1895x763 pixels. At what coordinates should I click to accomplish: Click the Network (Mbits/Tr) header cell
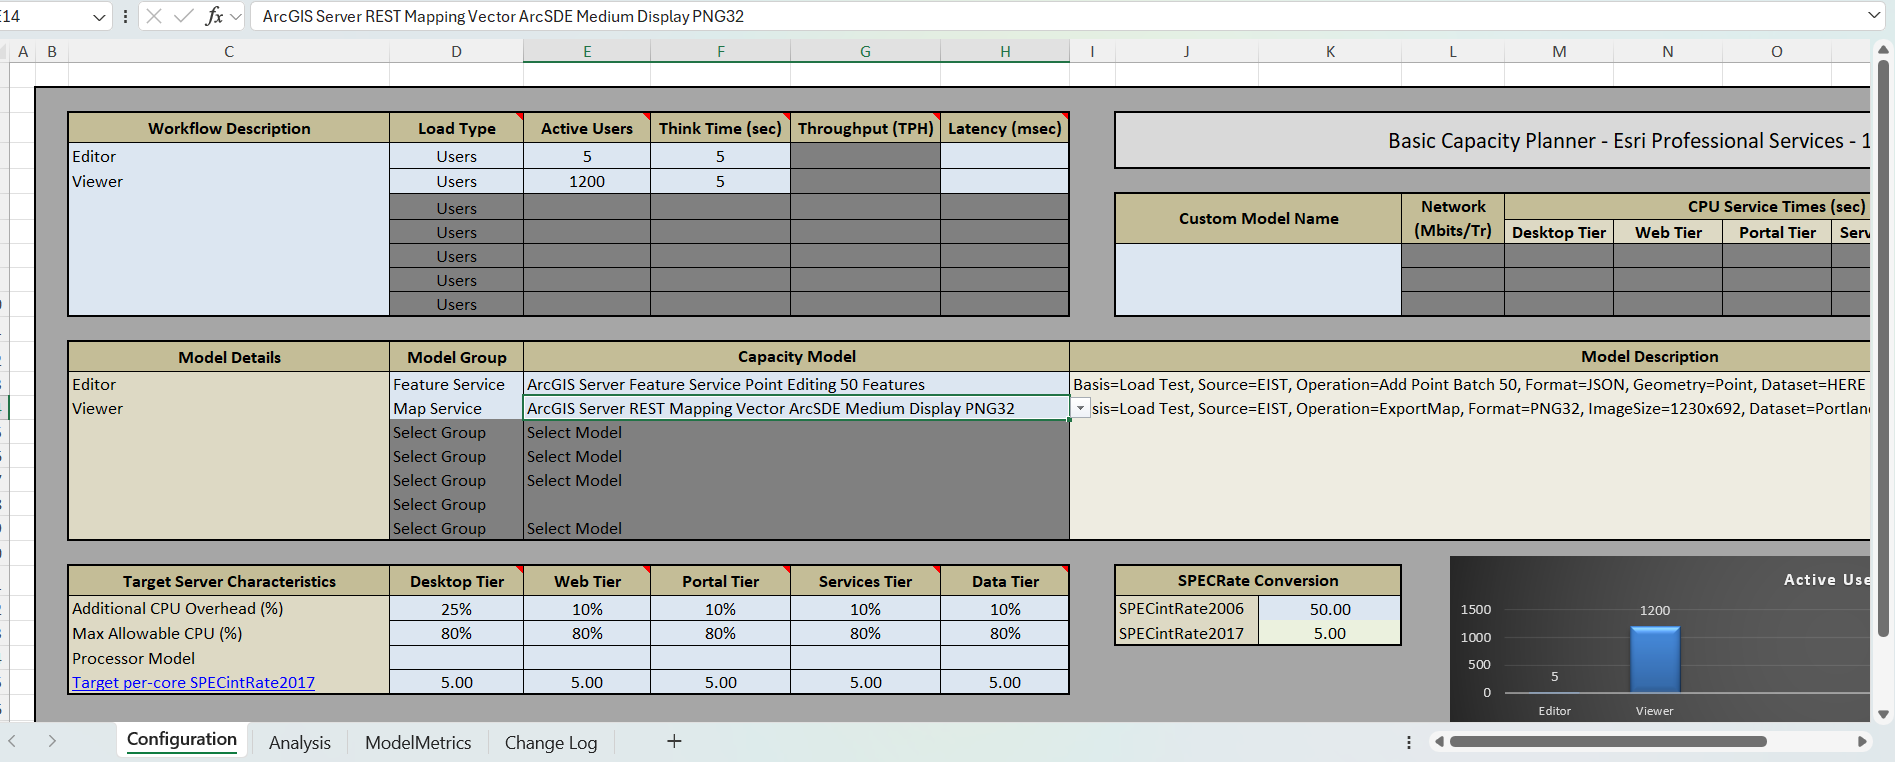coord(1453,218)
